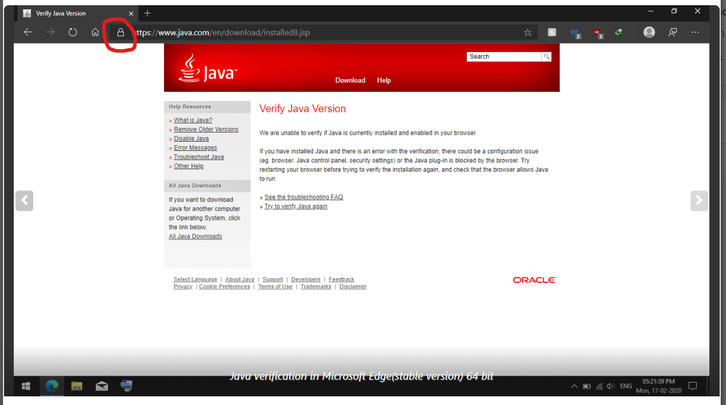The image size is (726, 405).
Task: Click the Verify Java Version heading
Action: (x=302, y=109)
